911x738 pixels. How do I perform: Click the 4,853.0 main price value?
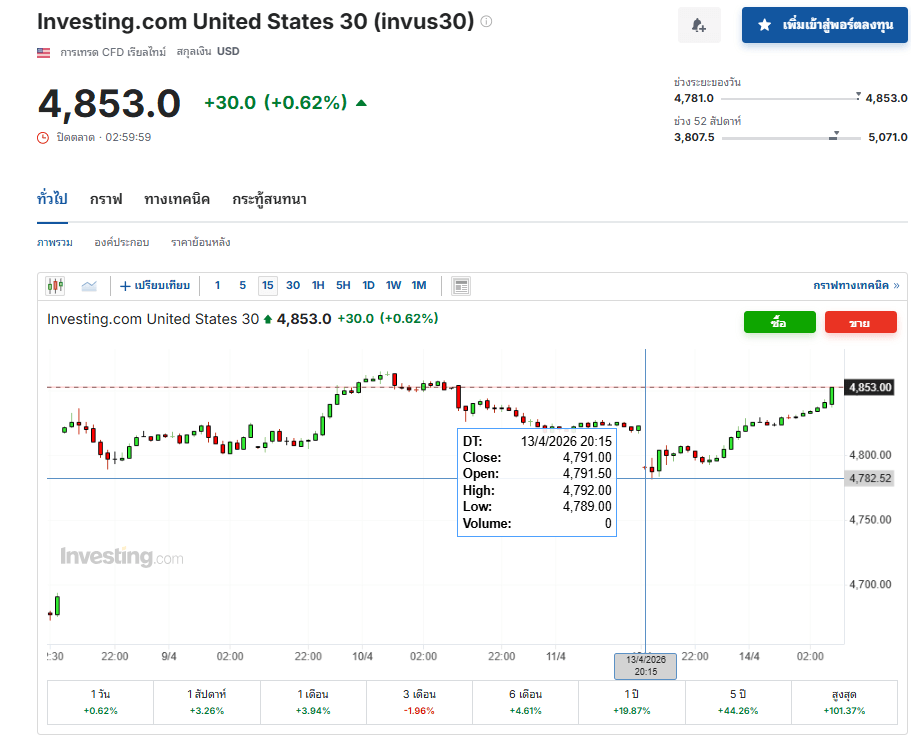tap(109, 104)
